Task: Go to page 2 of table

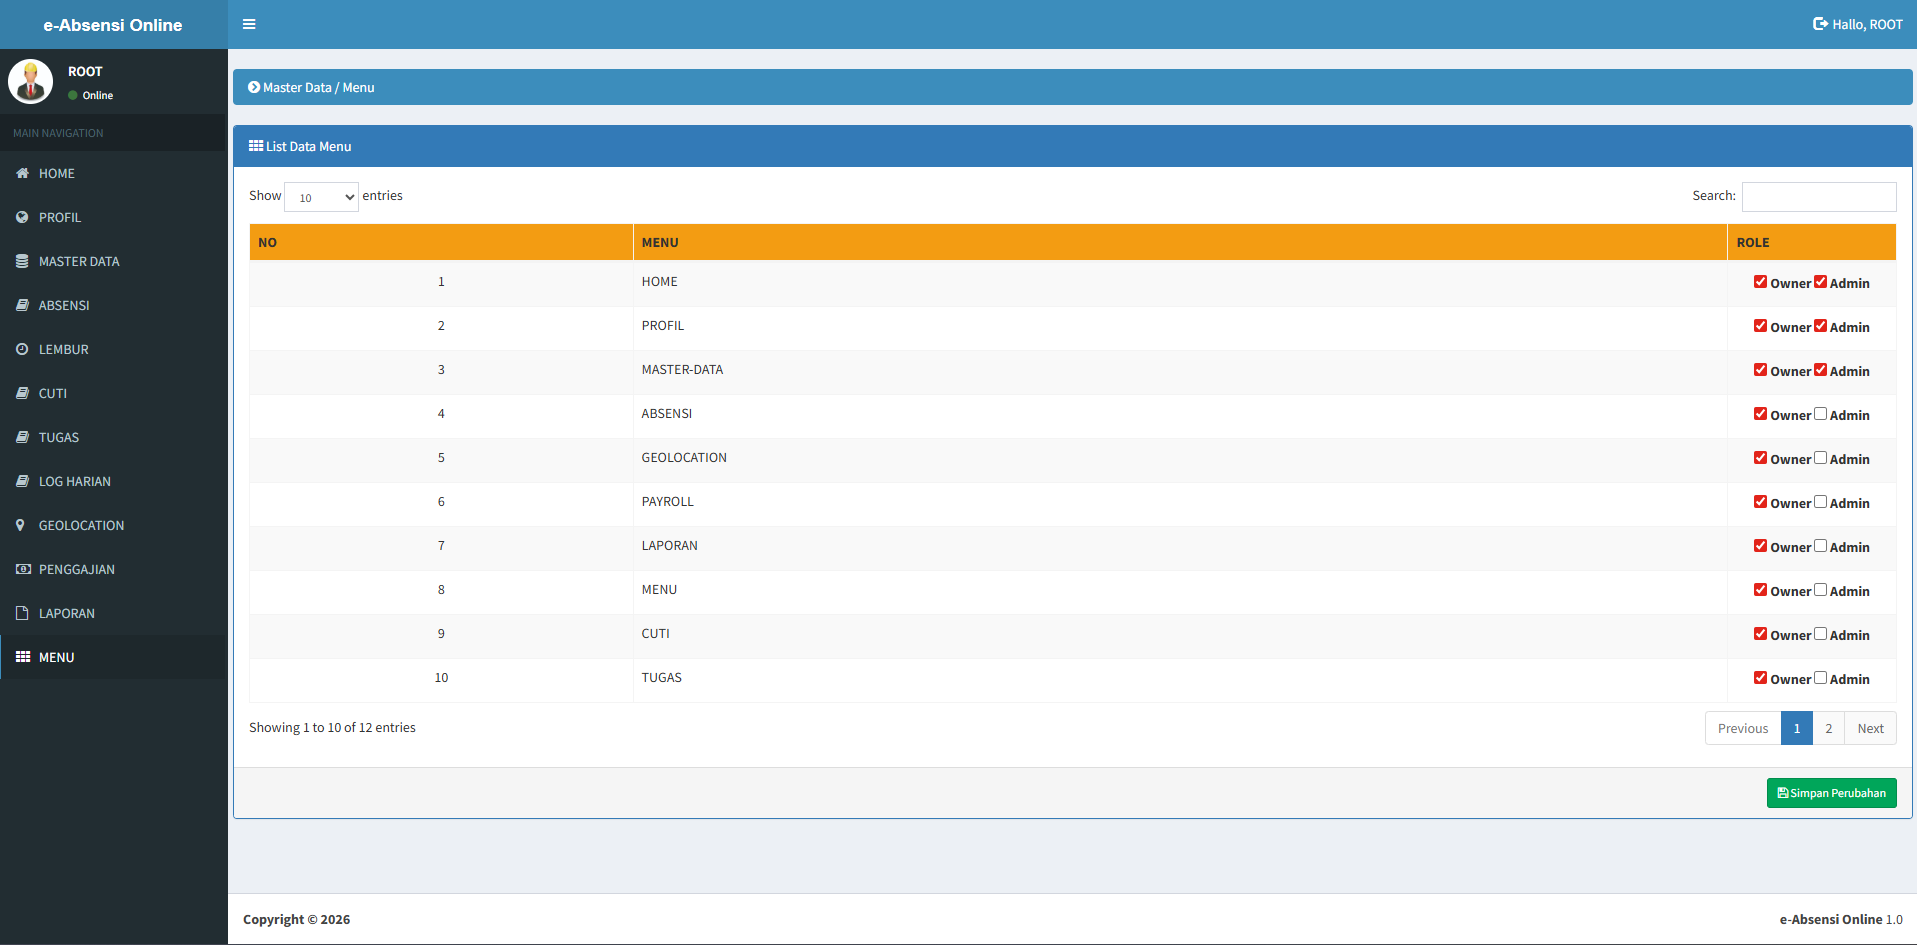Action: (1828, 728)
